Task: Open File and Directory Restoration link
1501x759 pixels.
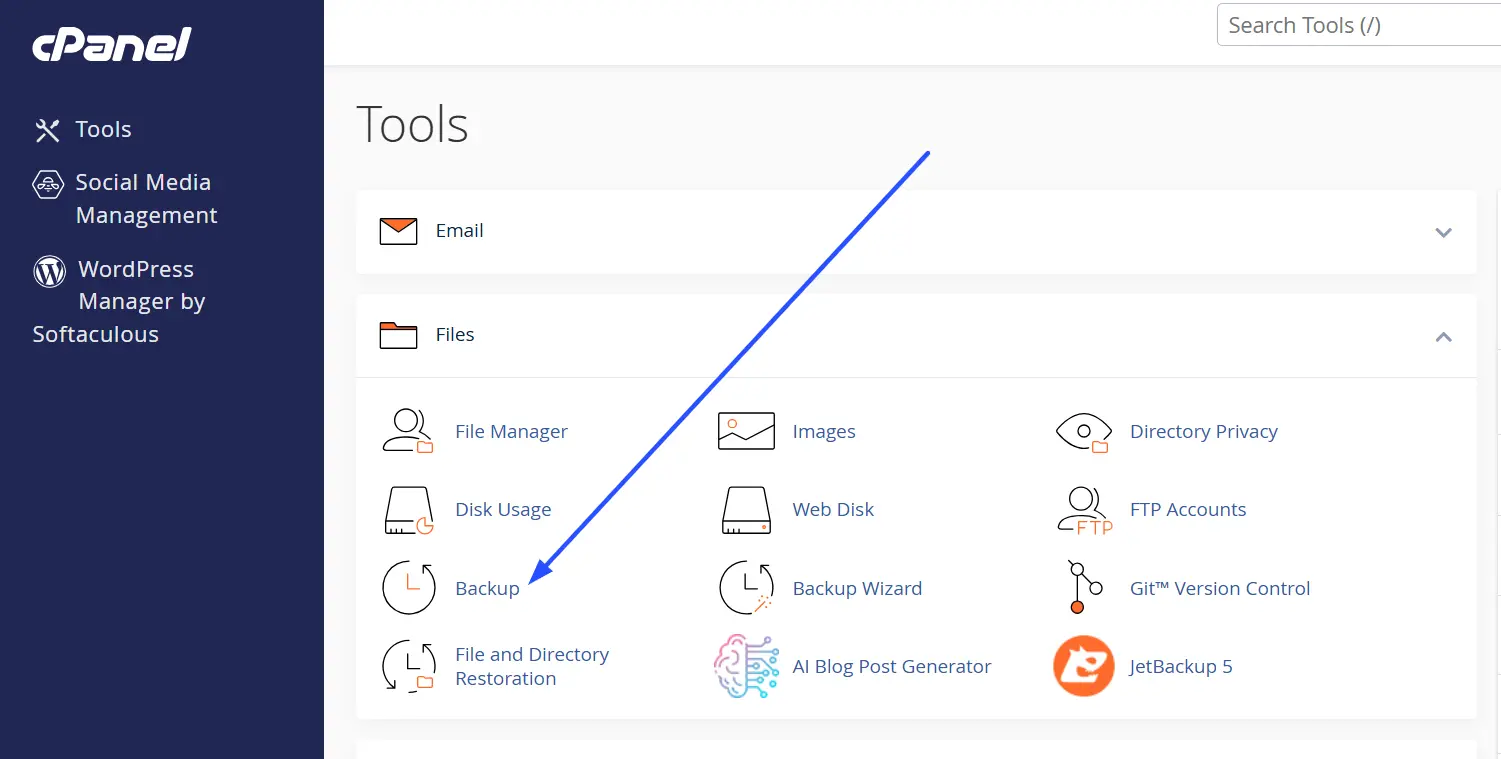Action: pyautogui.click(x=532, y=667)
